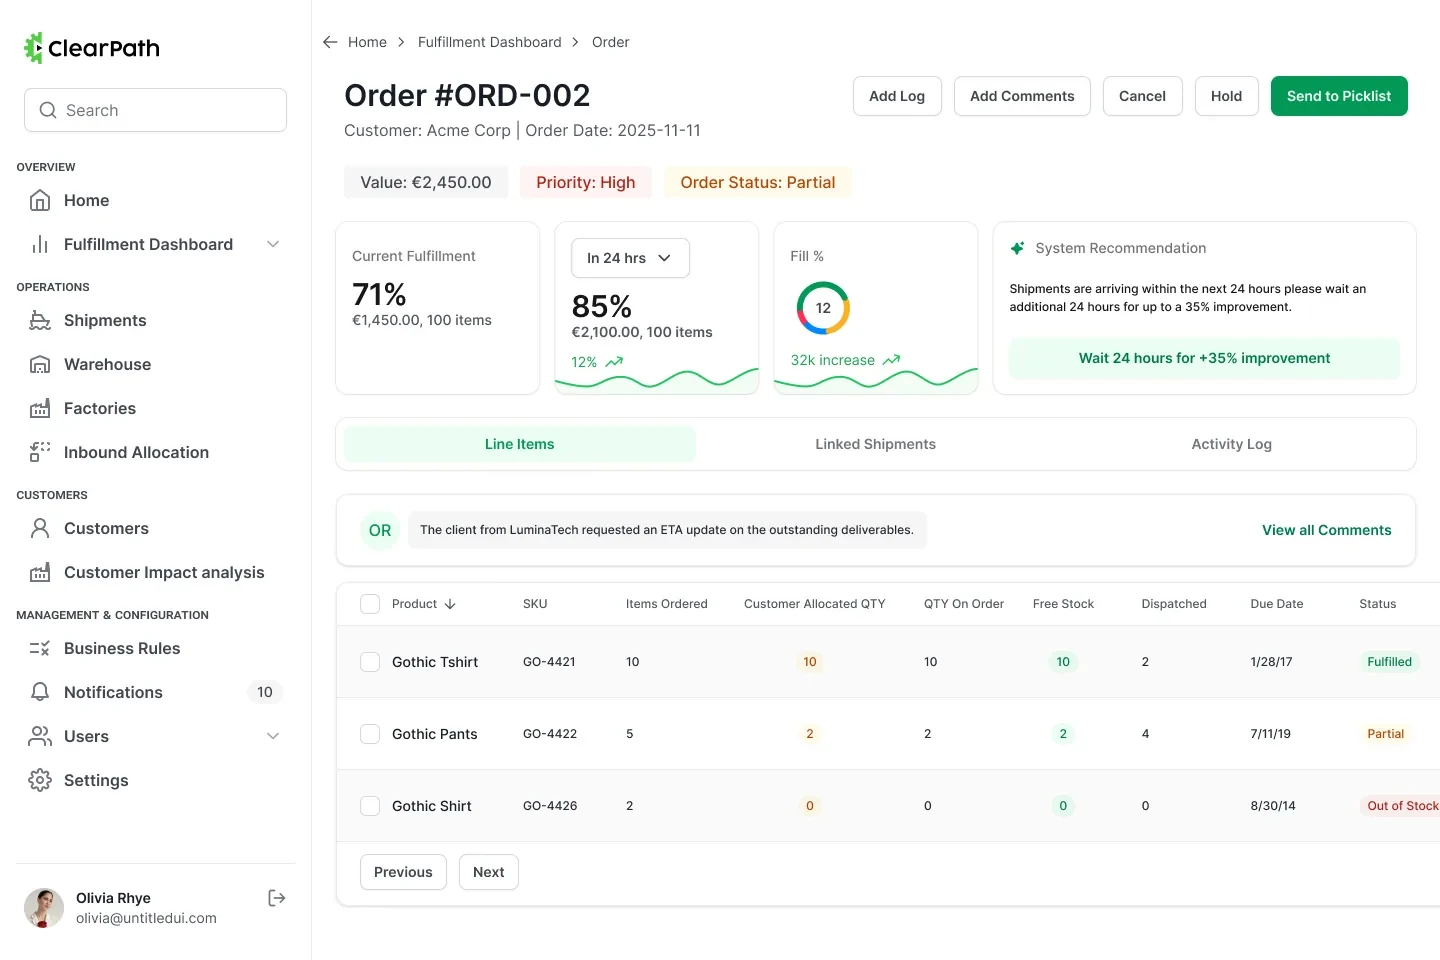1440x960 pixels.
Task: Open Fulfillment Dashboard breadcrumb link
Action: (x=490, y=42)
